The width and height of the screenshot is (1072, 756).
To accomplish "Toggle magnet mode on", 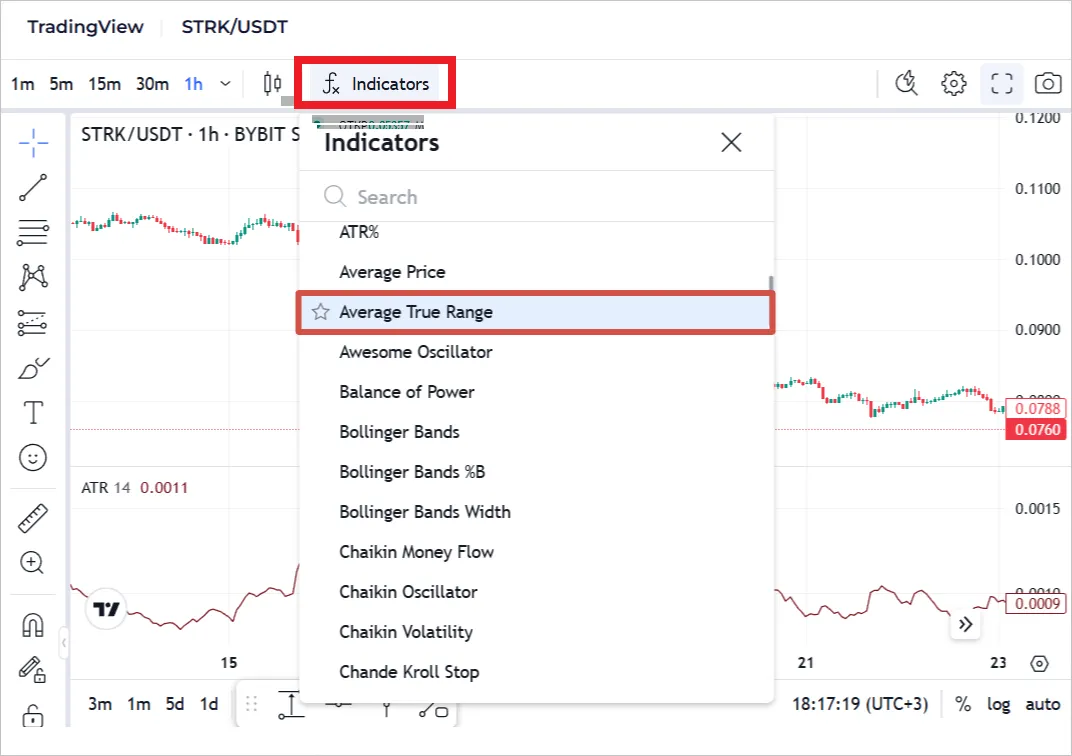I will (x=33, y=625).
